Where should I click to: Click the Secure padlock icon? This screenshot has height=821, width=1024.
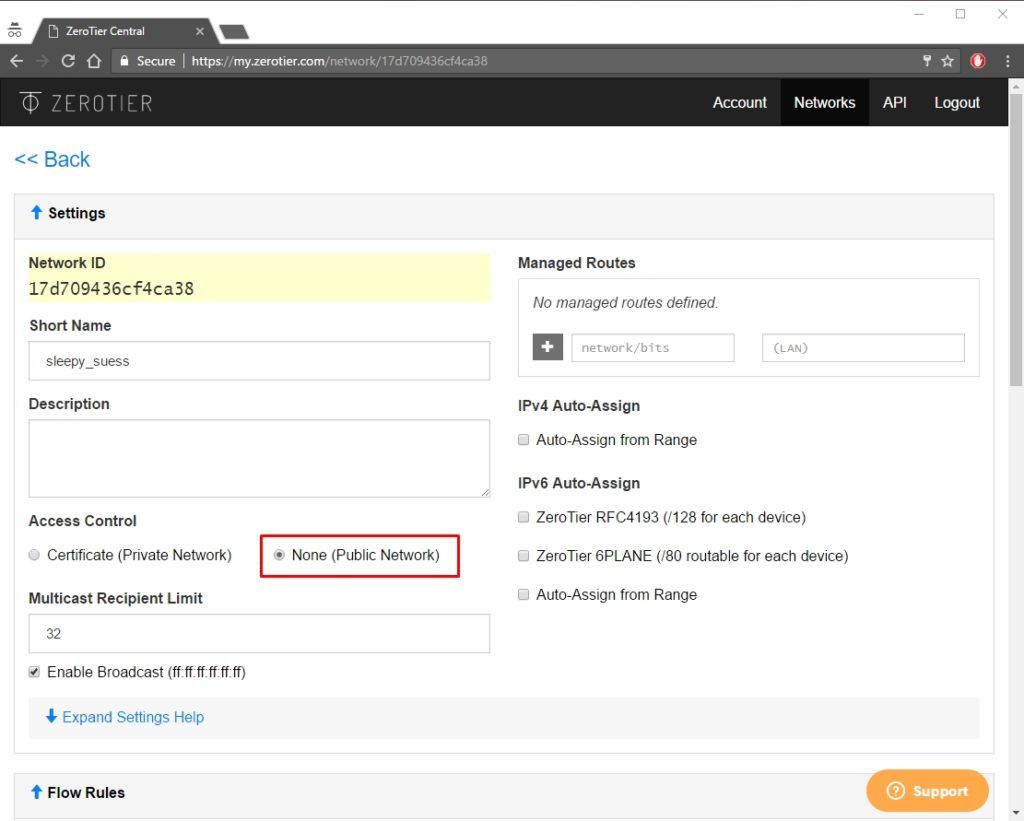[x=124, y=61]
